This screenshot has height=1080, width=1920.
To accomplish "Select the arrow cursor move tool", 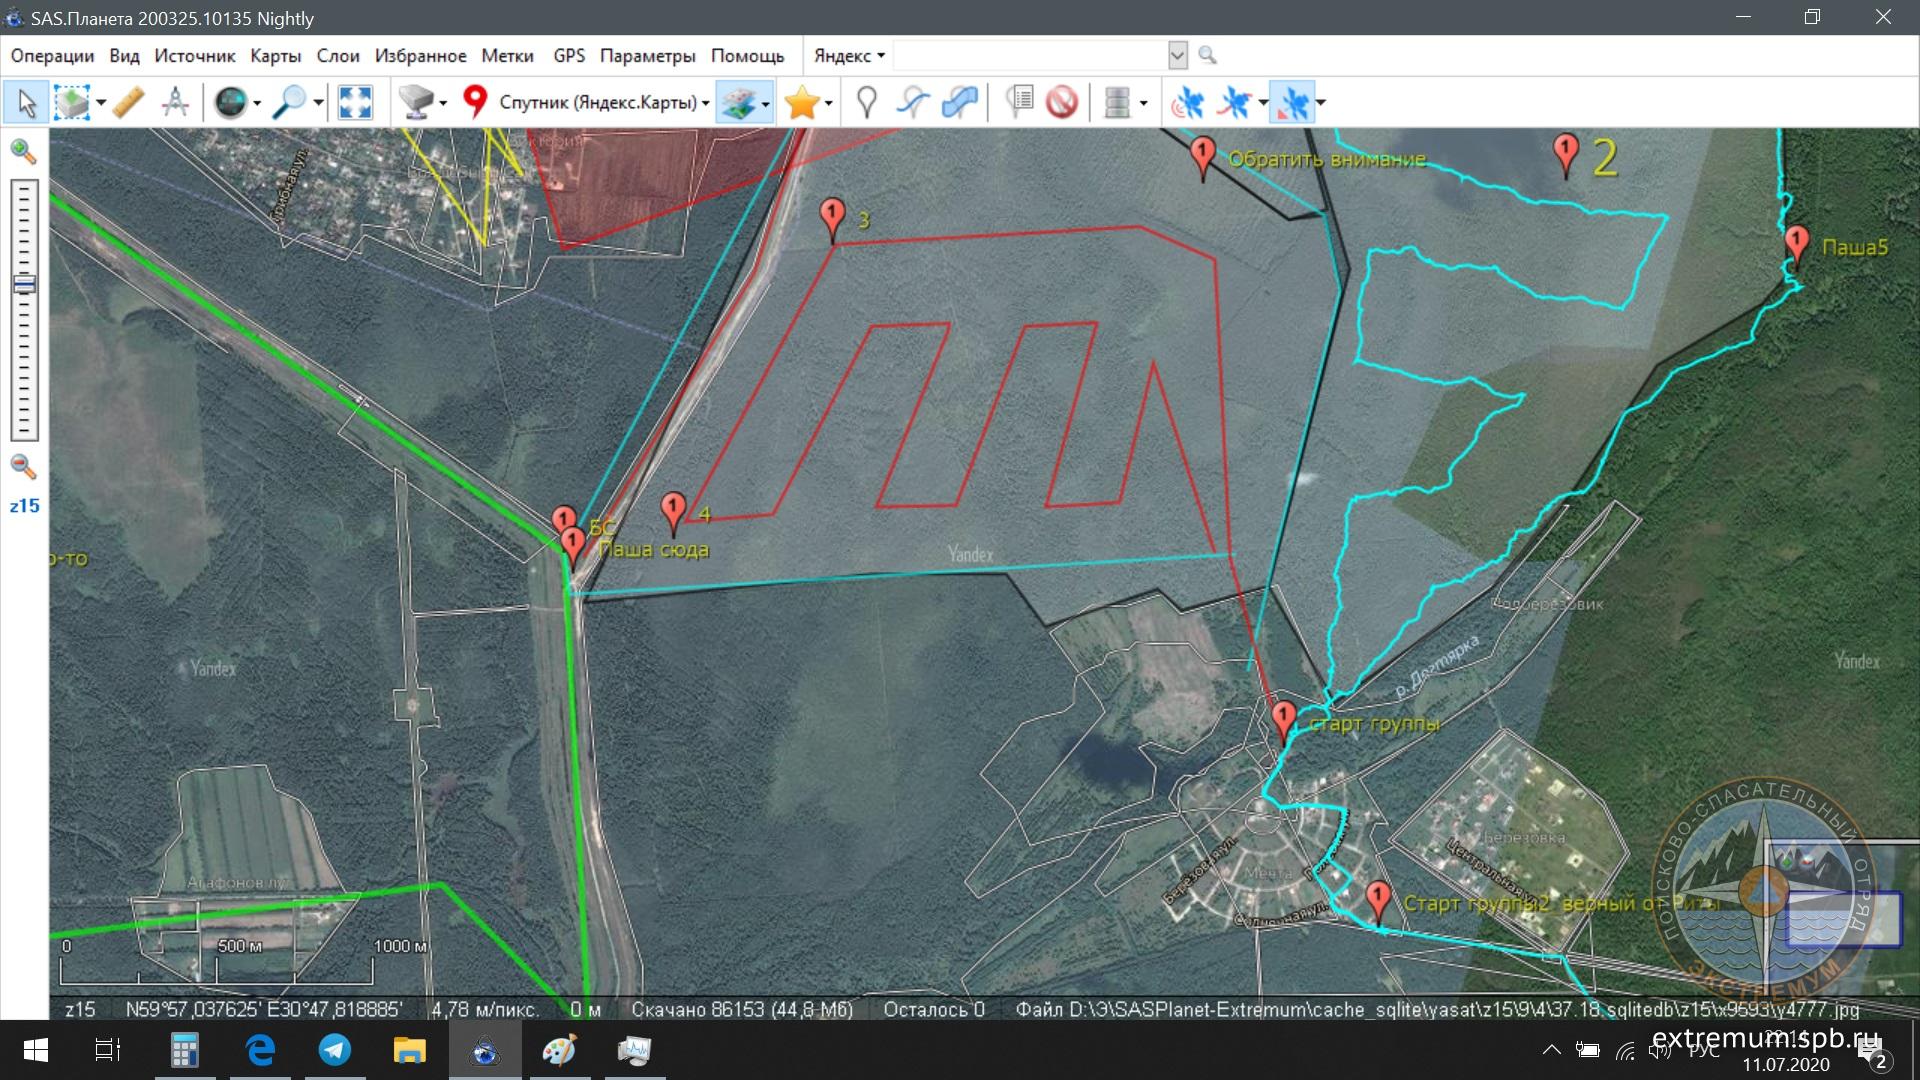I will coord(27,102).
